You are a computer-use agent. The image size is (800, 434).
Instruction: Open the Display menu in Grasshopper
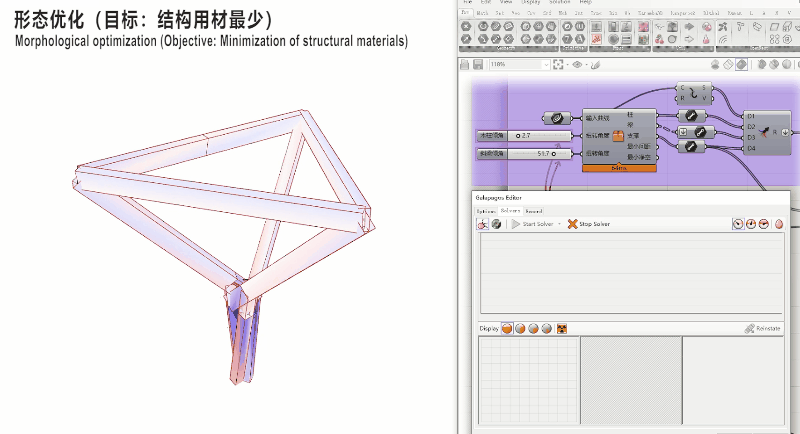click(x=531, y=2)
